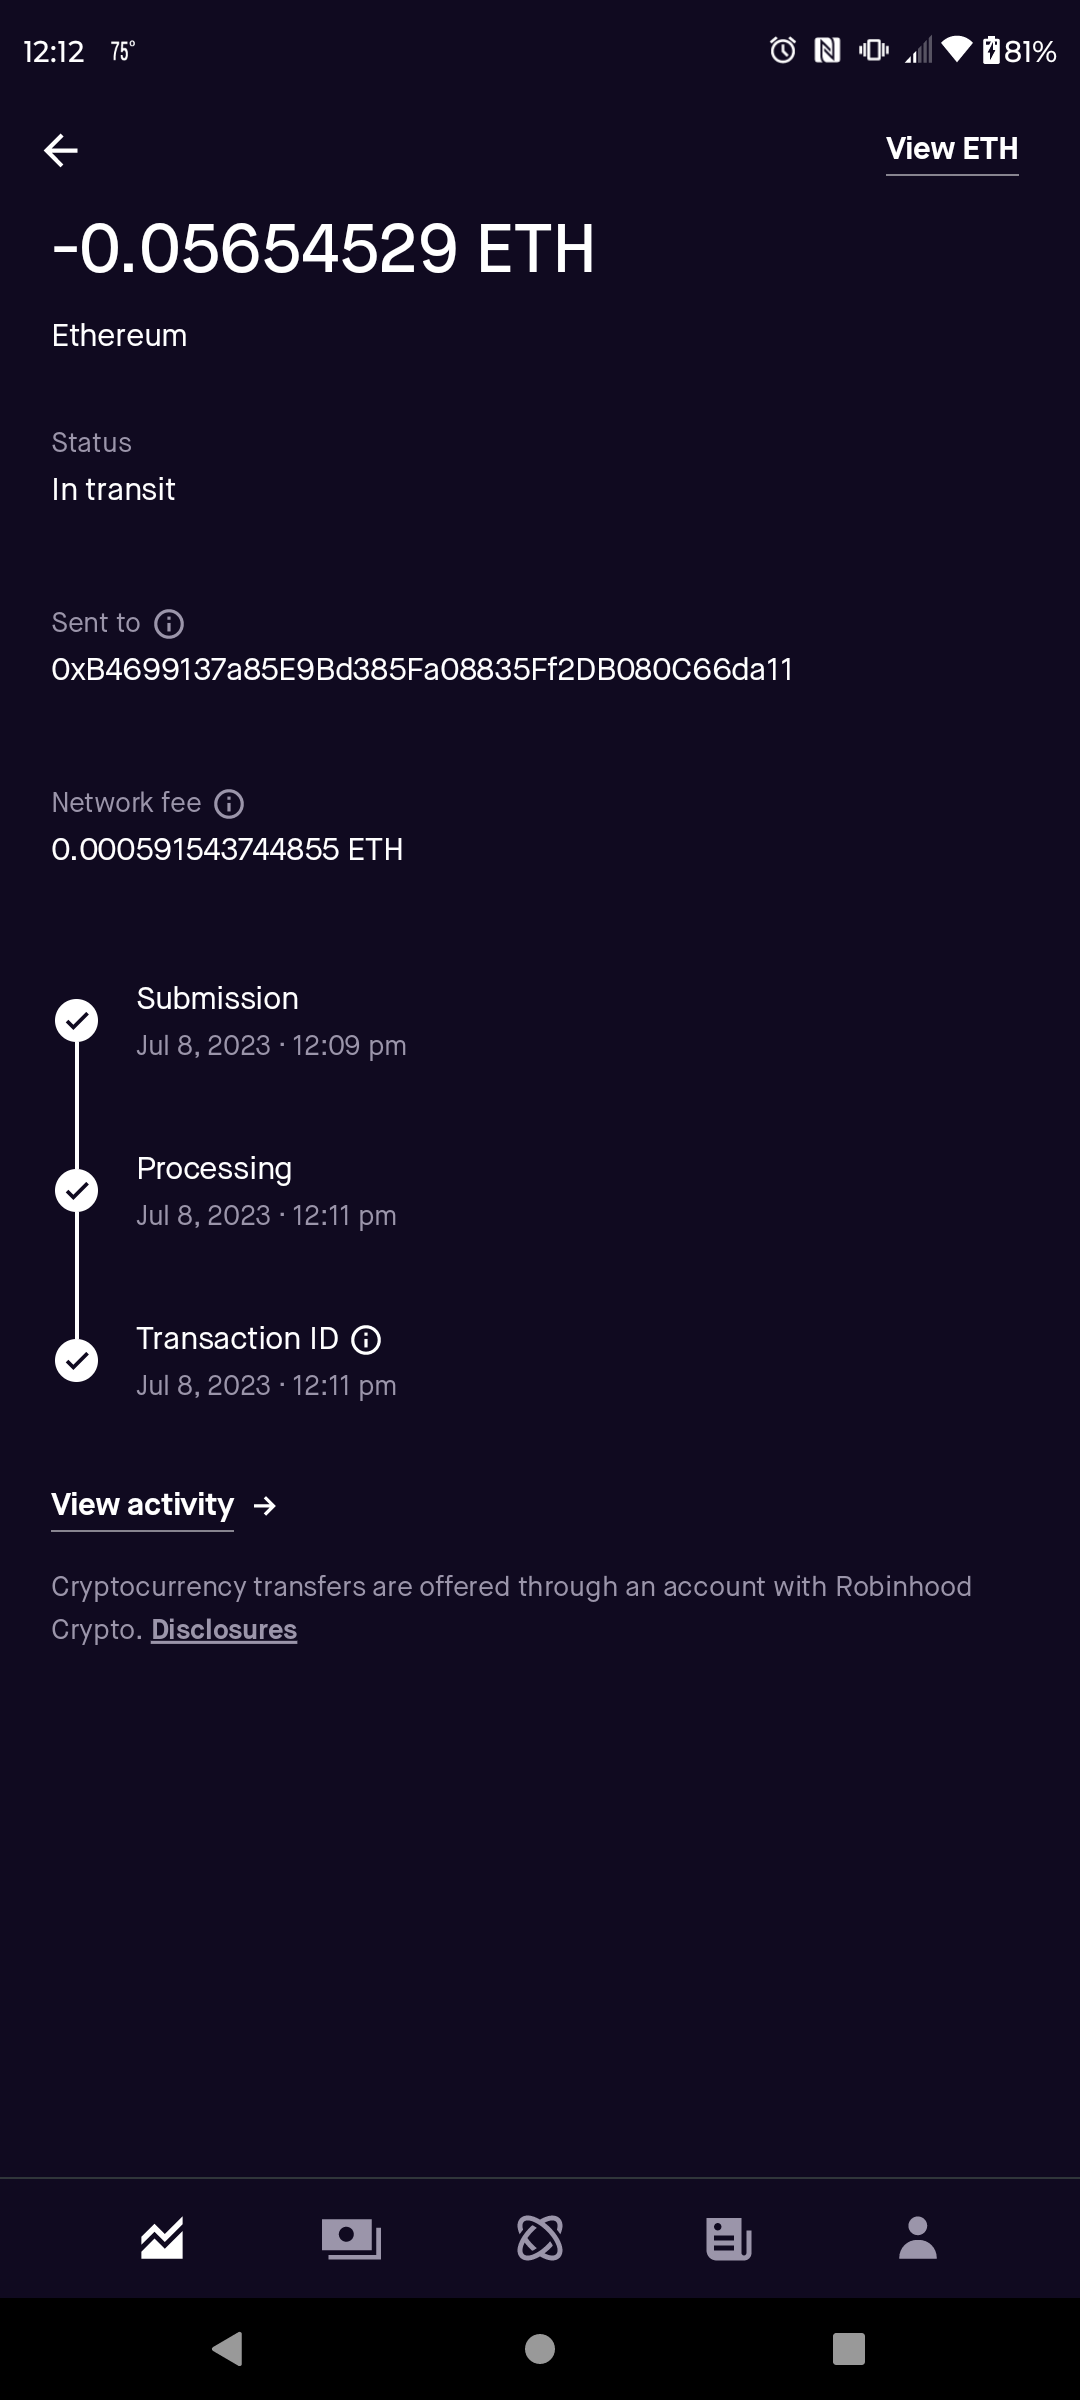Tap the alarm icon in status bar

pyautogui.click(x=783, y=50)
